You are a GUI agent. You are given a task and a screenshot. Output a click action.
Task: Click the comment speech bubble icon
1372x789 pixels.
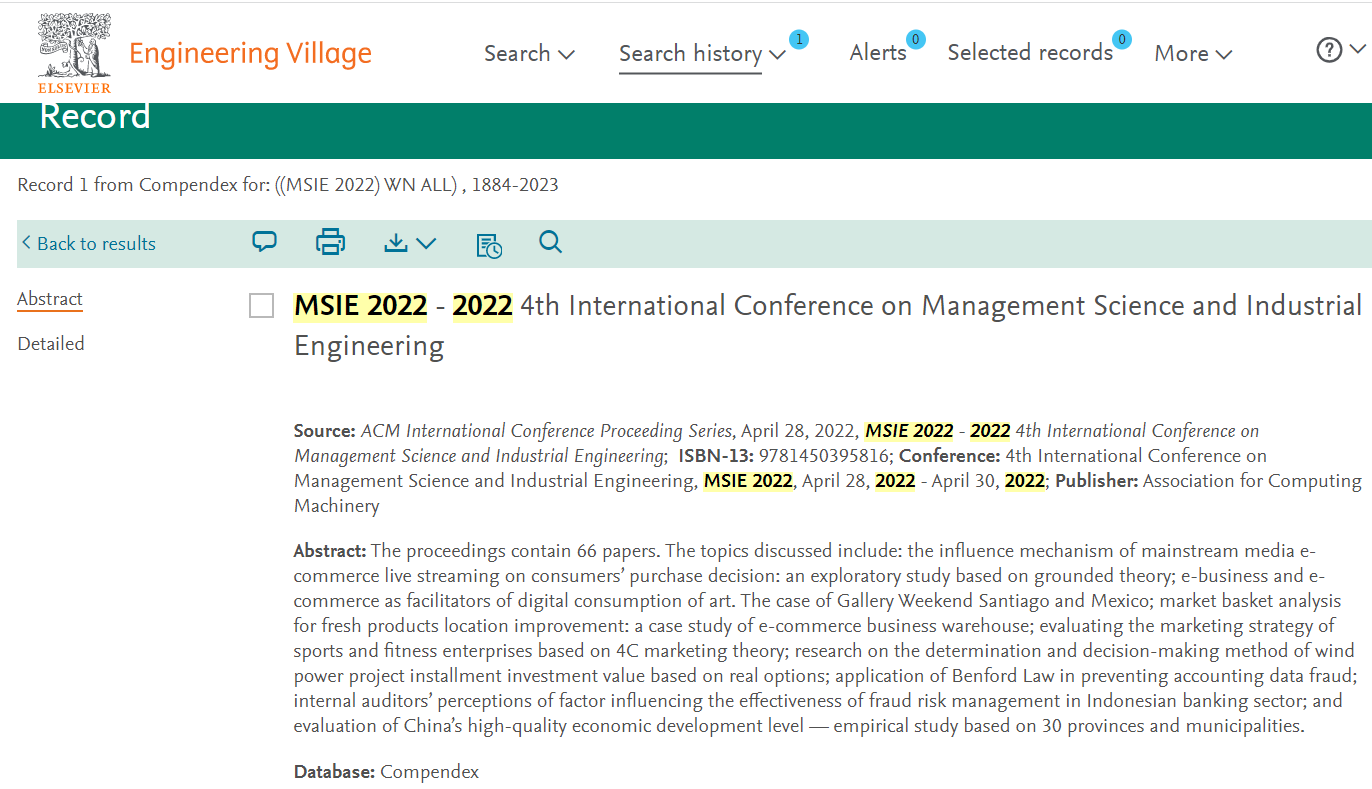click(264, 242)
